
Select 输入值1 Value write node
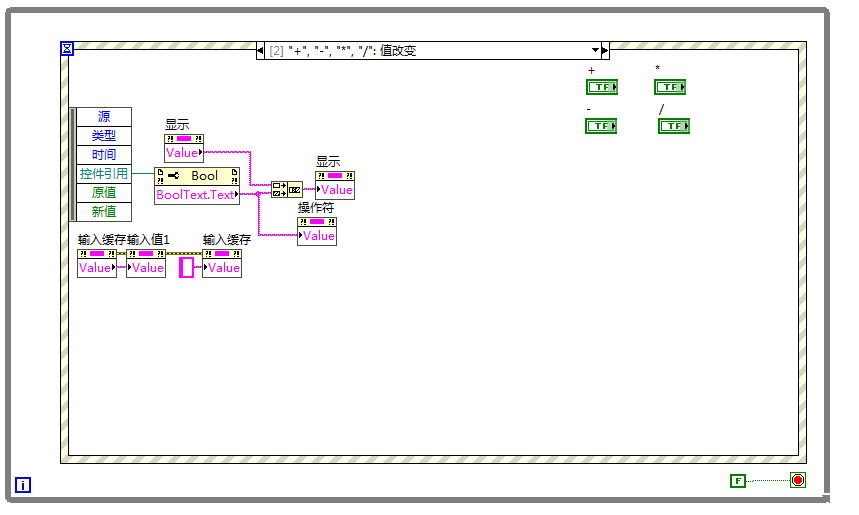tap(146, 264)
